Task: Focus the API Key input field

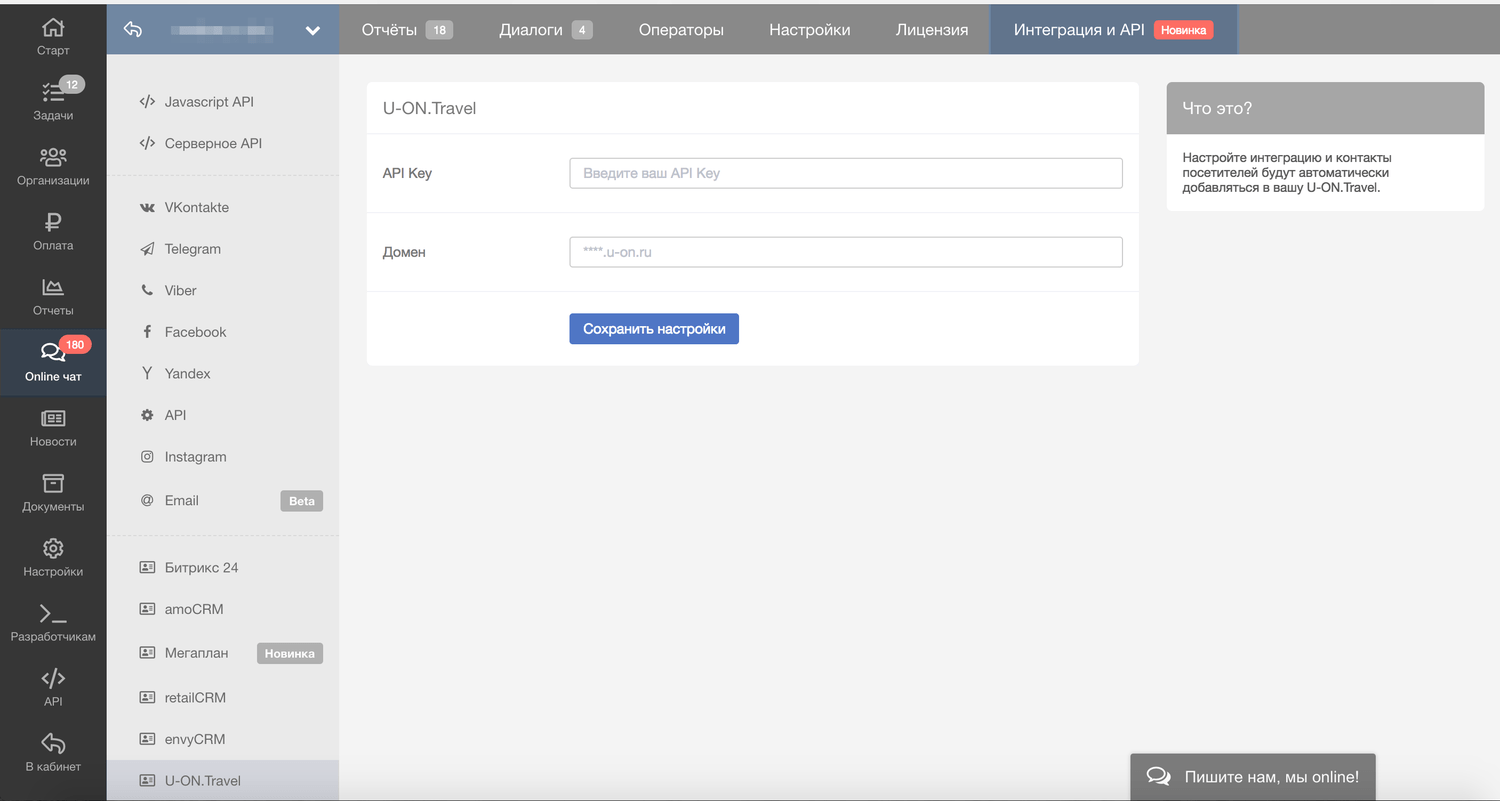Action: point(846,173)
